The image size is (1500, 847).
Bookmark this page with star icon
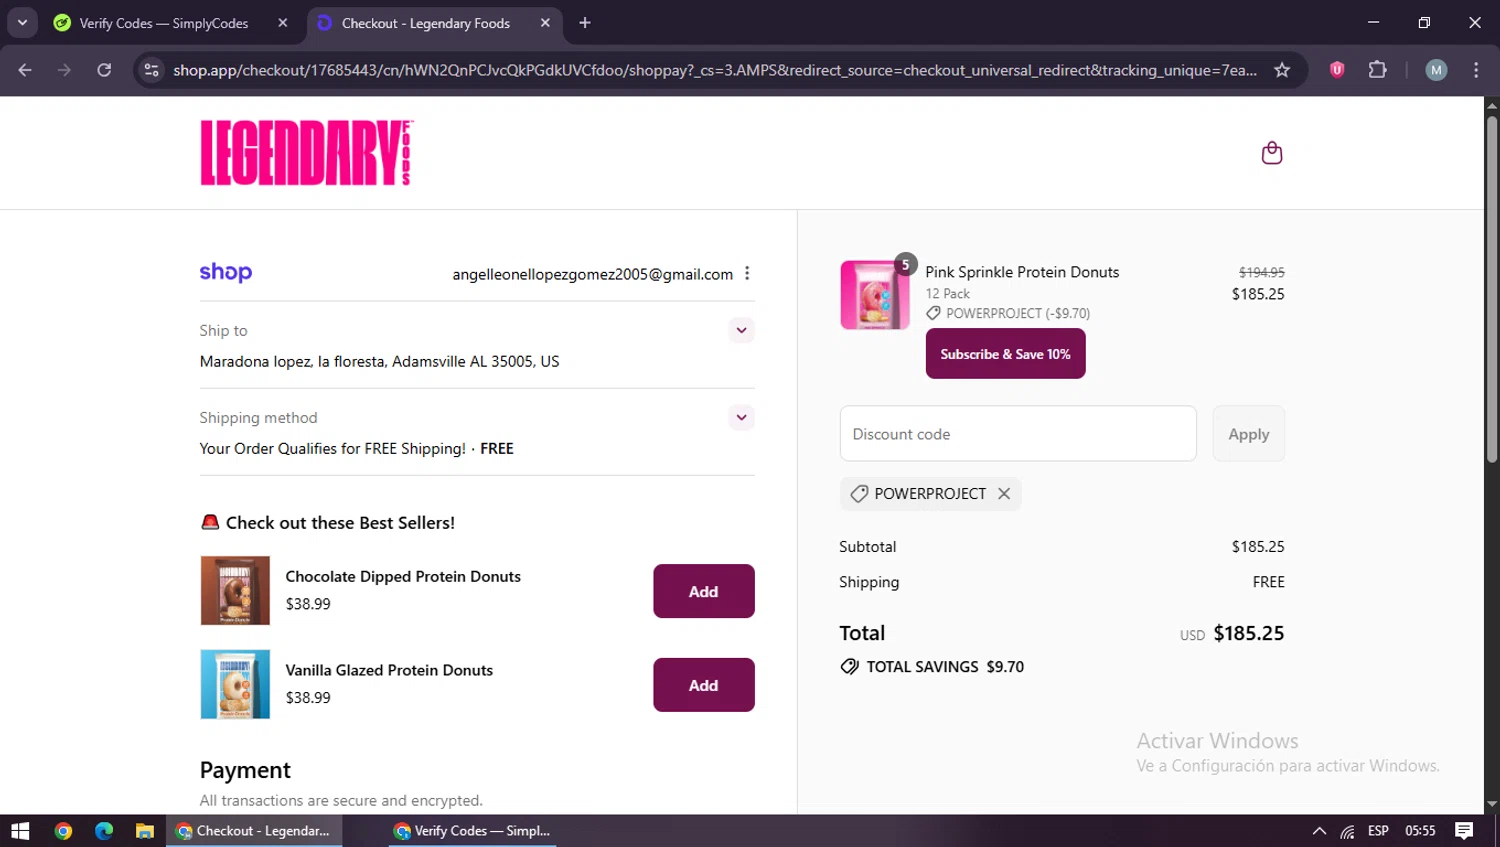(x=1282, y=70)
